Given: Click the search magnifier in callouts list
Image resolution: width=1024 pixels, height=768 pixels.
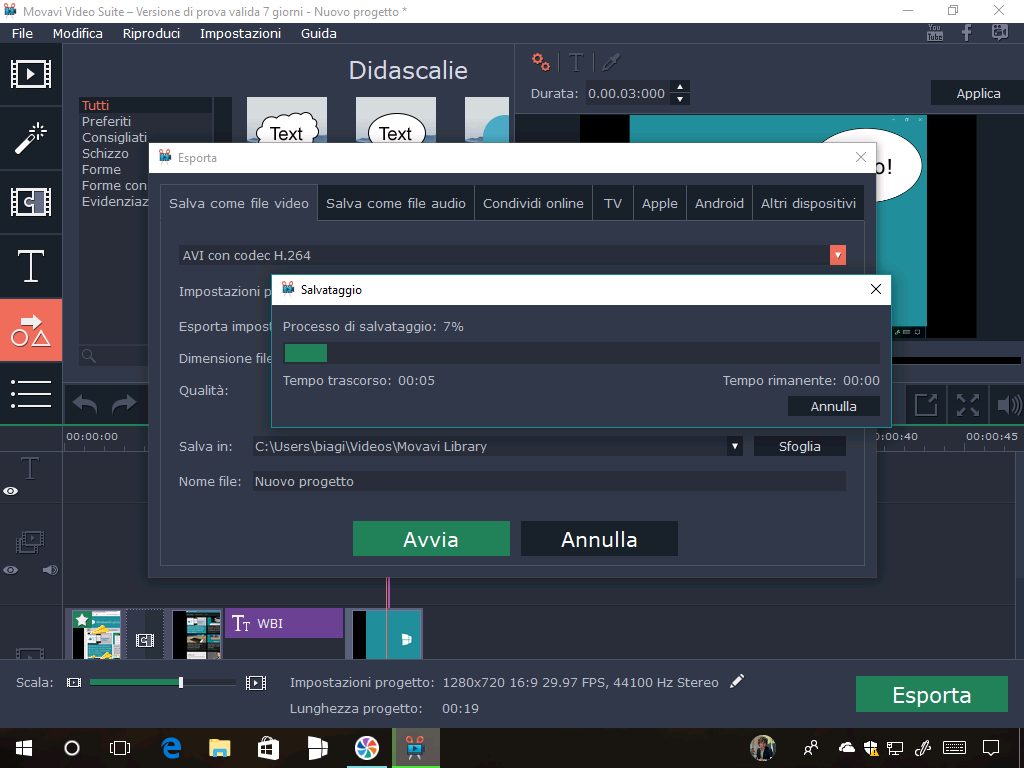Looking at the screenshot, I should (89, 356).
